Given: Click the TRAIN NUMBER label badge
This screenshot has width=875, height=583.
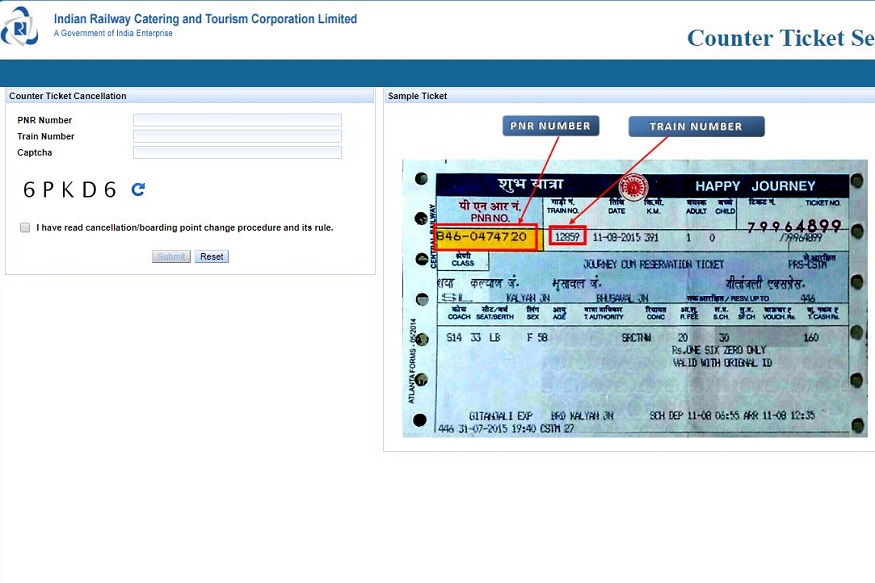Looking at the screenshot, I should coord(696,126).
